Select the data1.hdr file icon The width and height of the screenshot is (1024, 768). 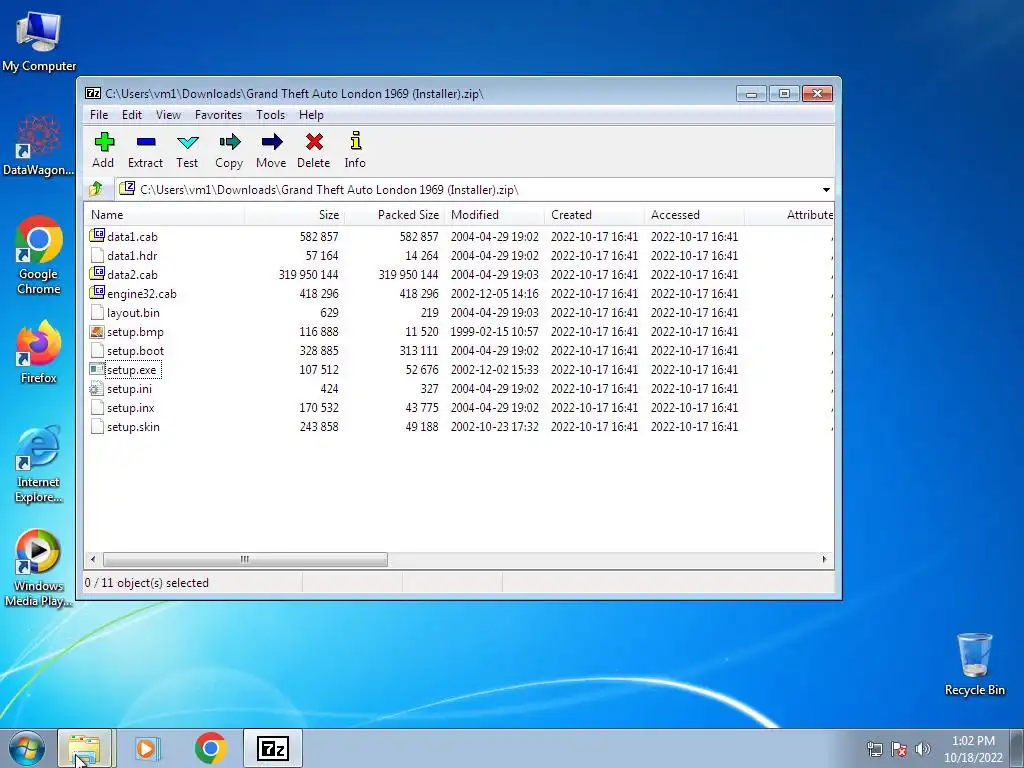pyautogui.click(x=97, y=255)
